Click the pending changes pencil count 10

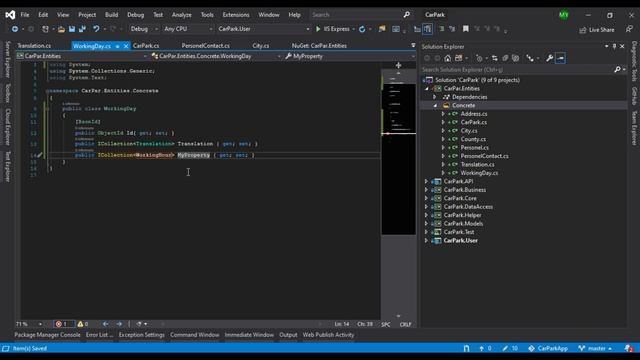(510, 349)
